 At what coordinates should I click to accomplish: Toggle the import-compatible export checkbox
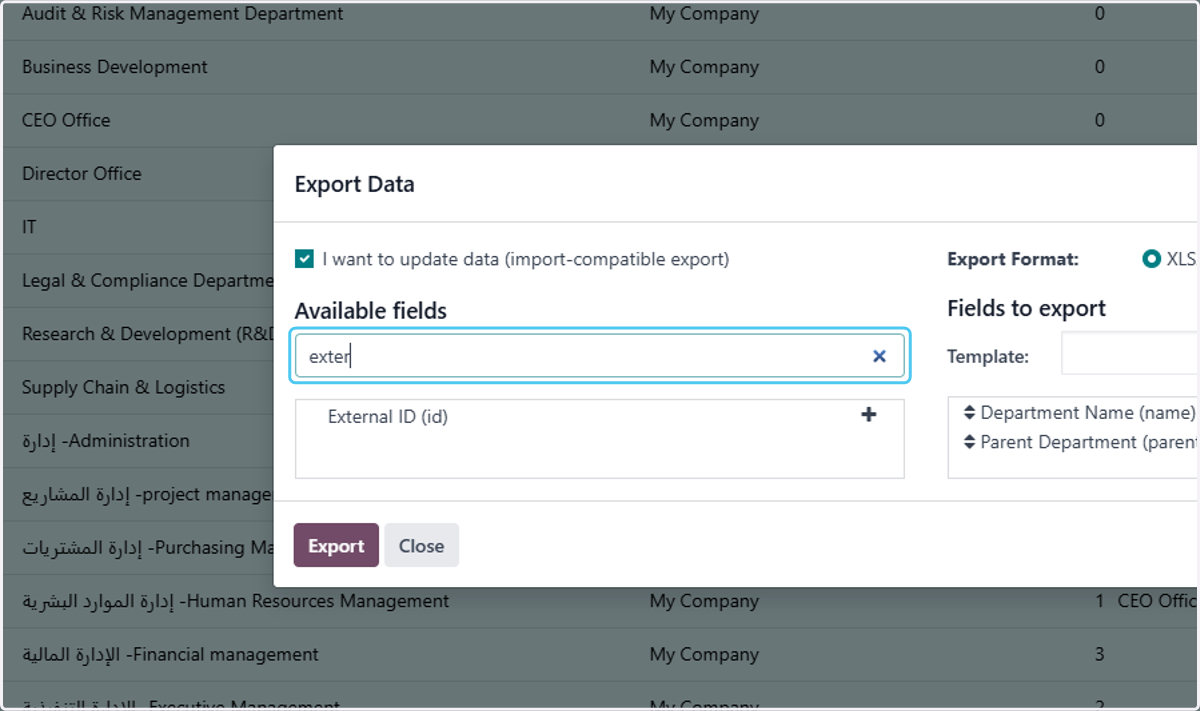304,259
